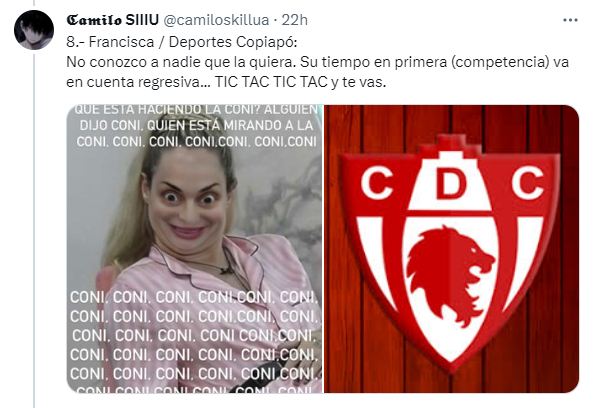Open the CONI meme photo on left
This screenshot has width=595, height=408.
195,249
